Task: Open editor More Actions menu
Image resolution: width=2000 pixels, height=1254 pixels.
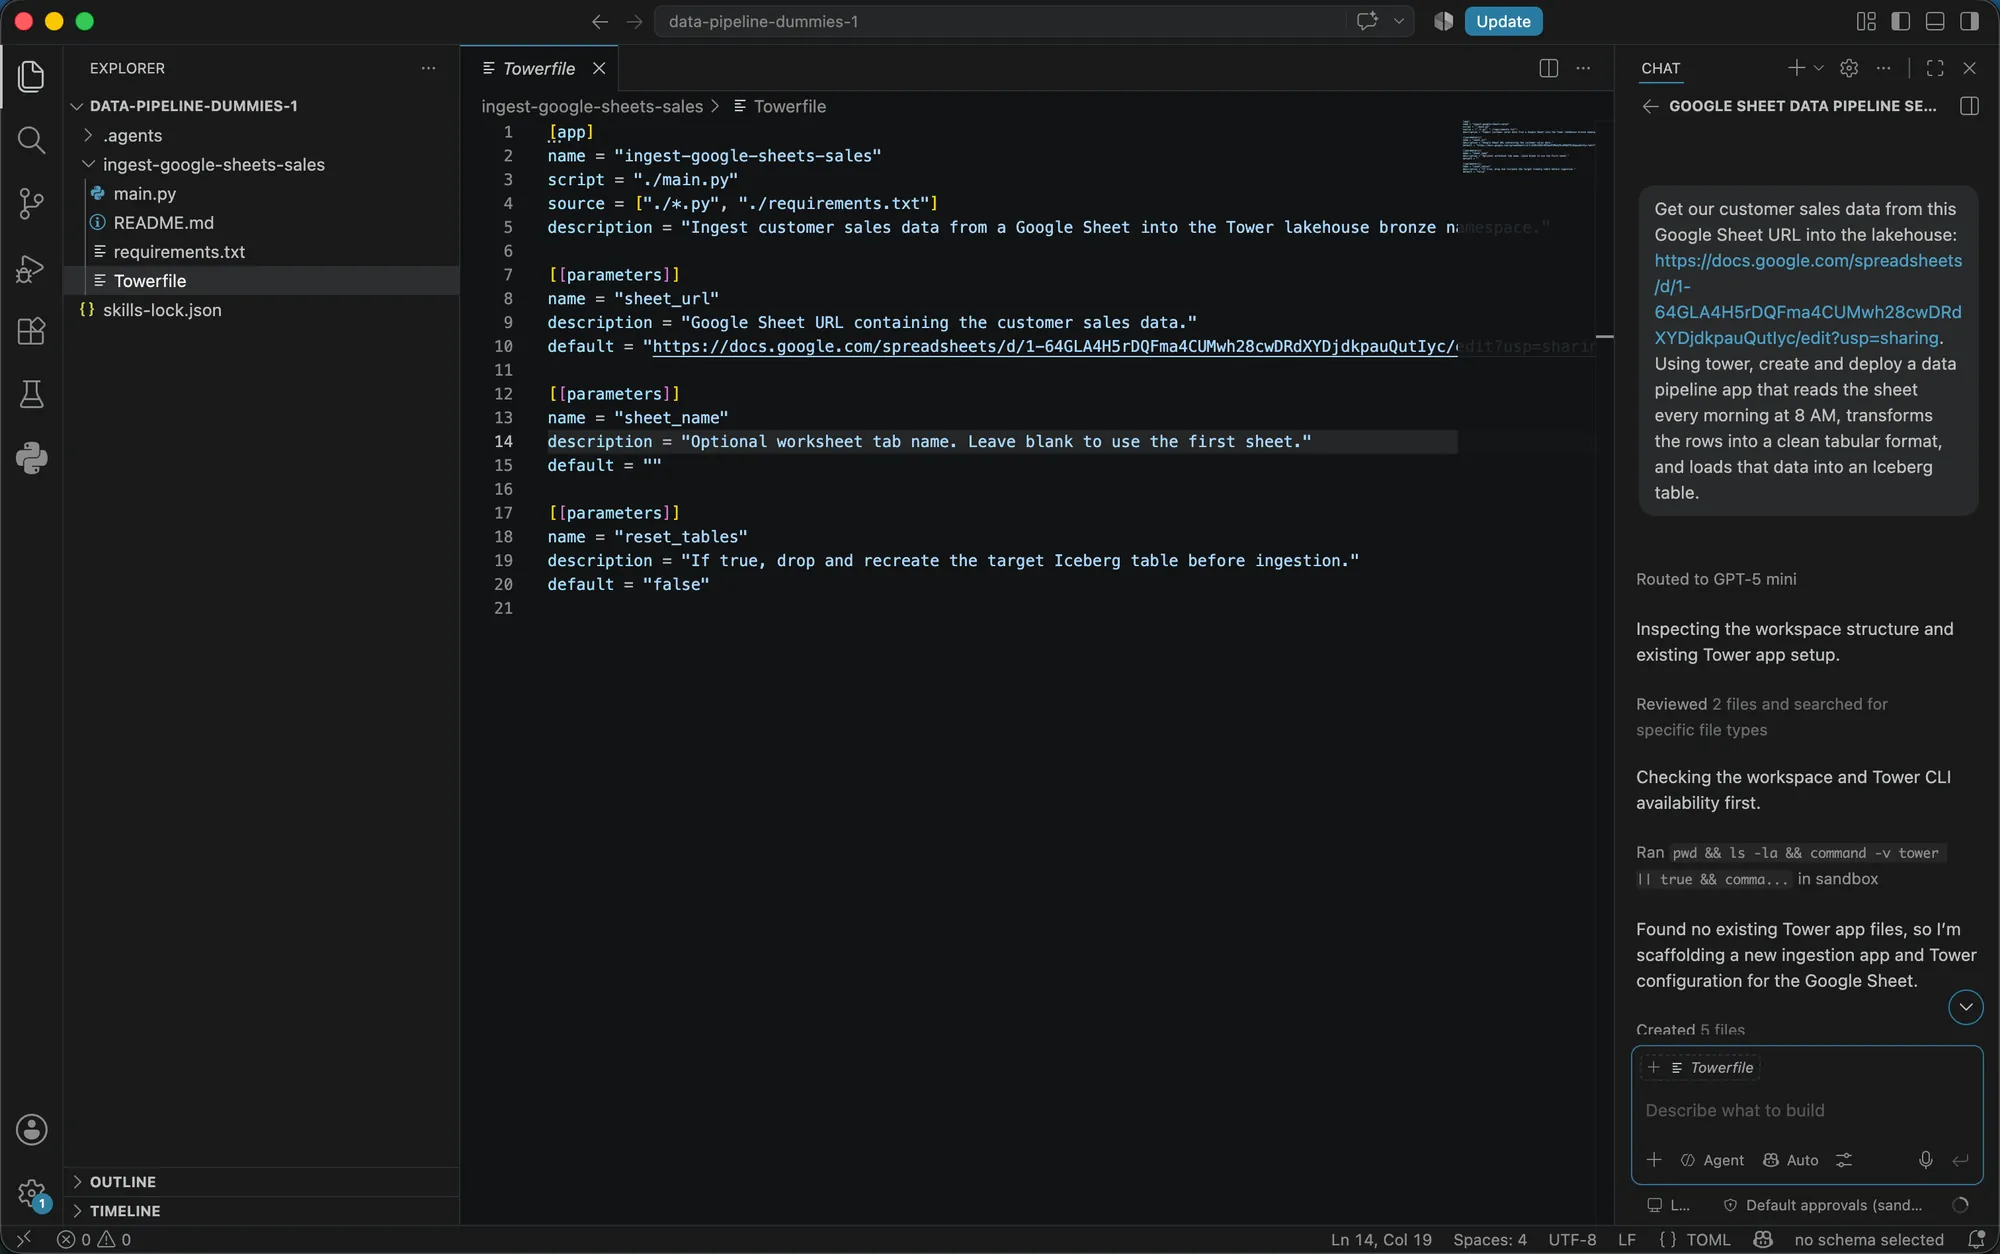Action: [x=1583, y=68]
